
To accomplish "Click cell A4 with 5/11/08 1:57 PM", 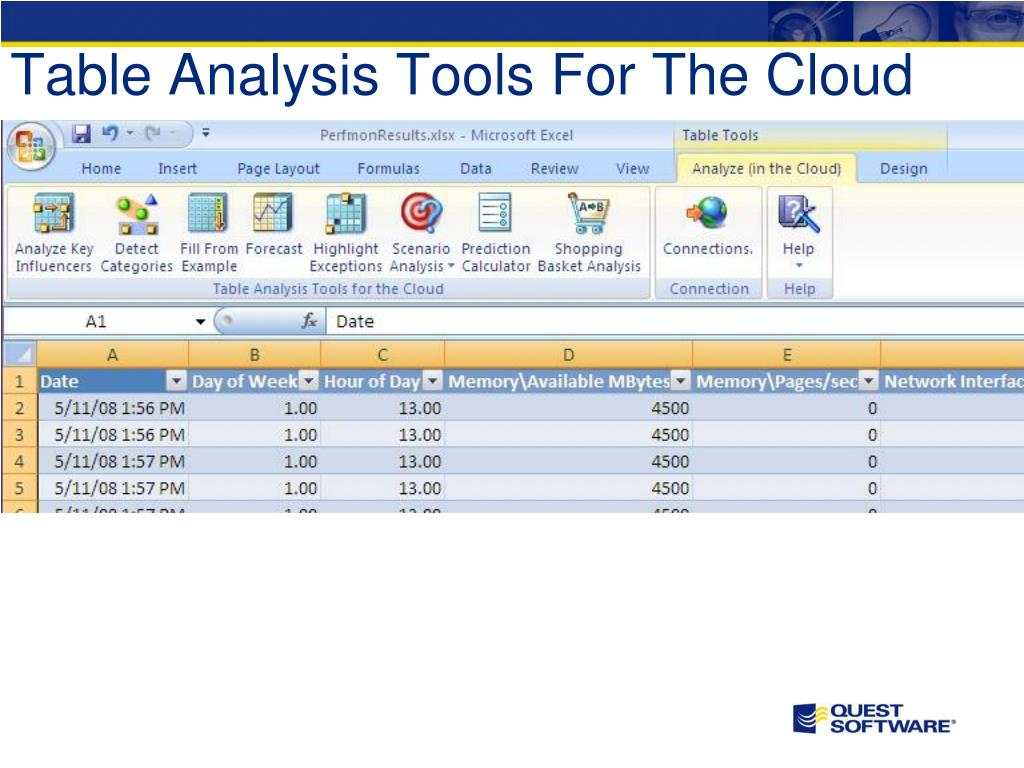I will click(113, 462).
